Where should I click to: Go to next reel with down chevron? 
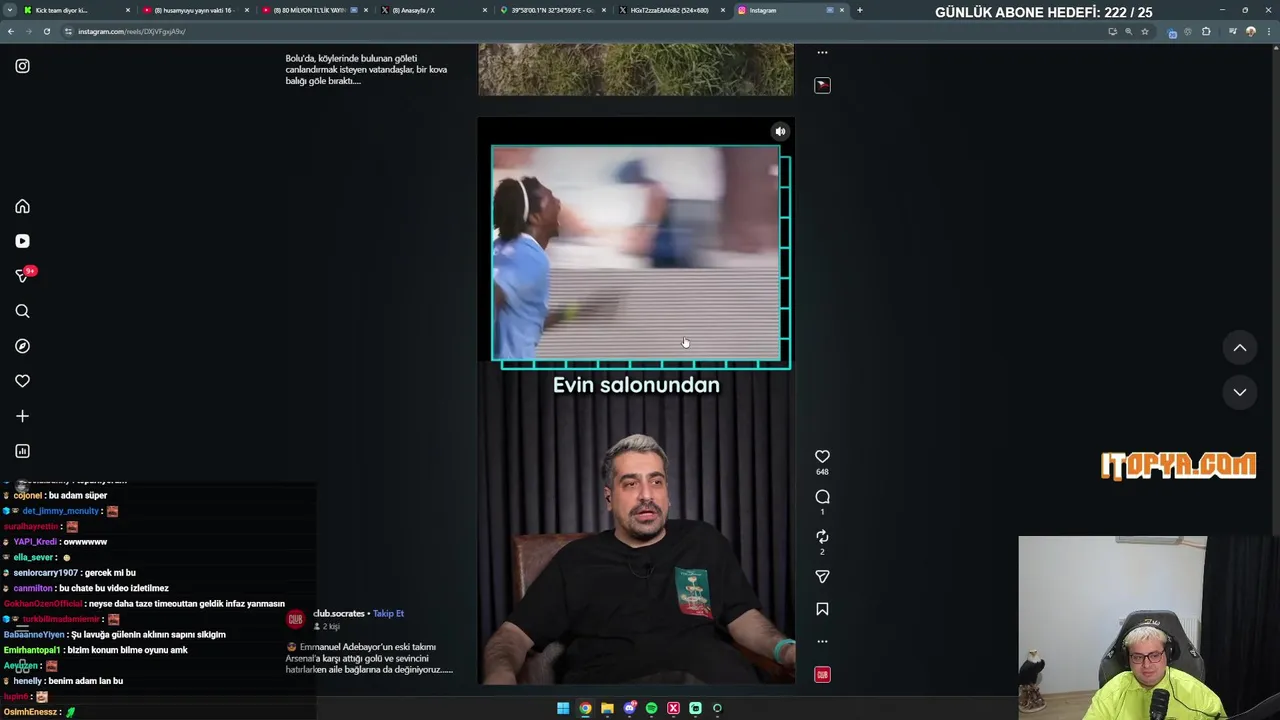tap(1240, 392)
